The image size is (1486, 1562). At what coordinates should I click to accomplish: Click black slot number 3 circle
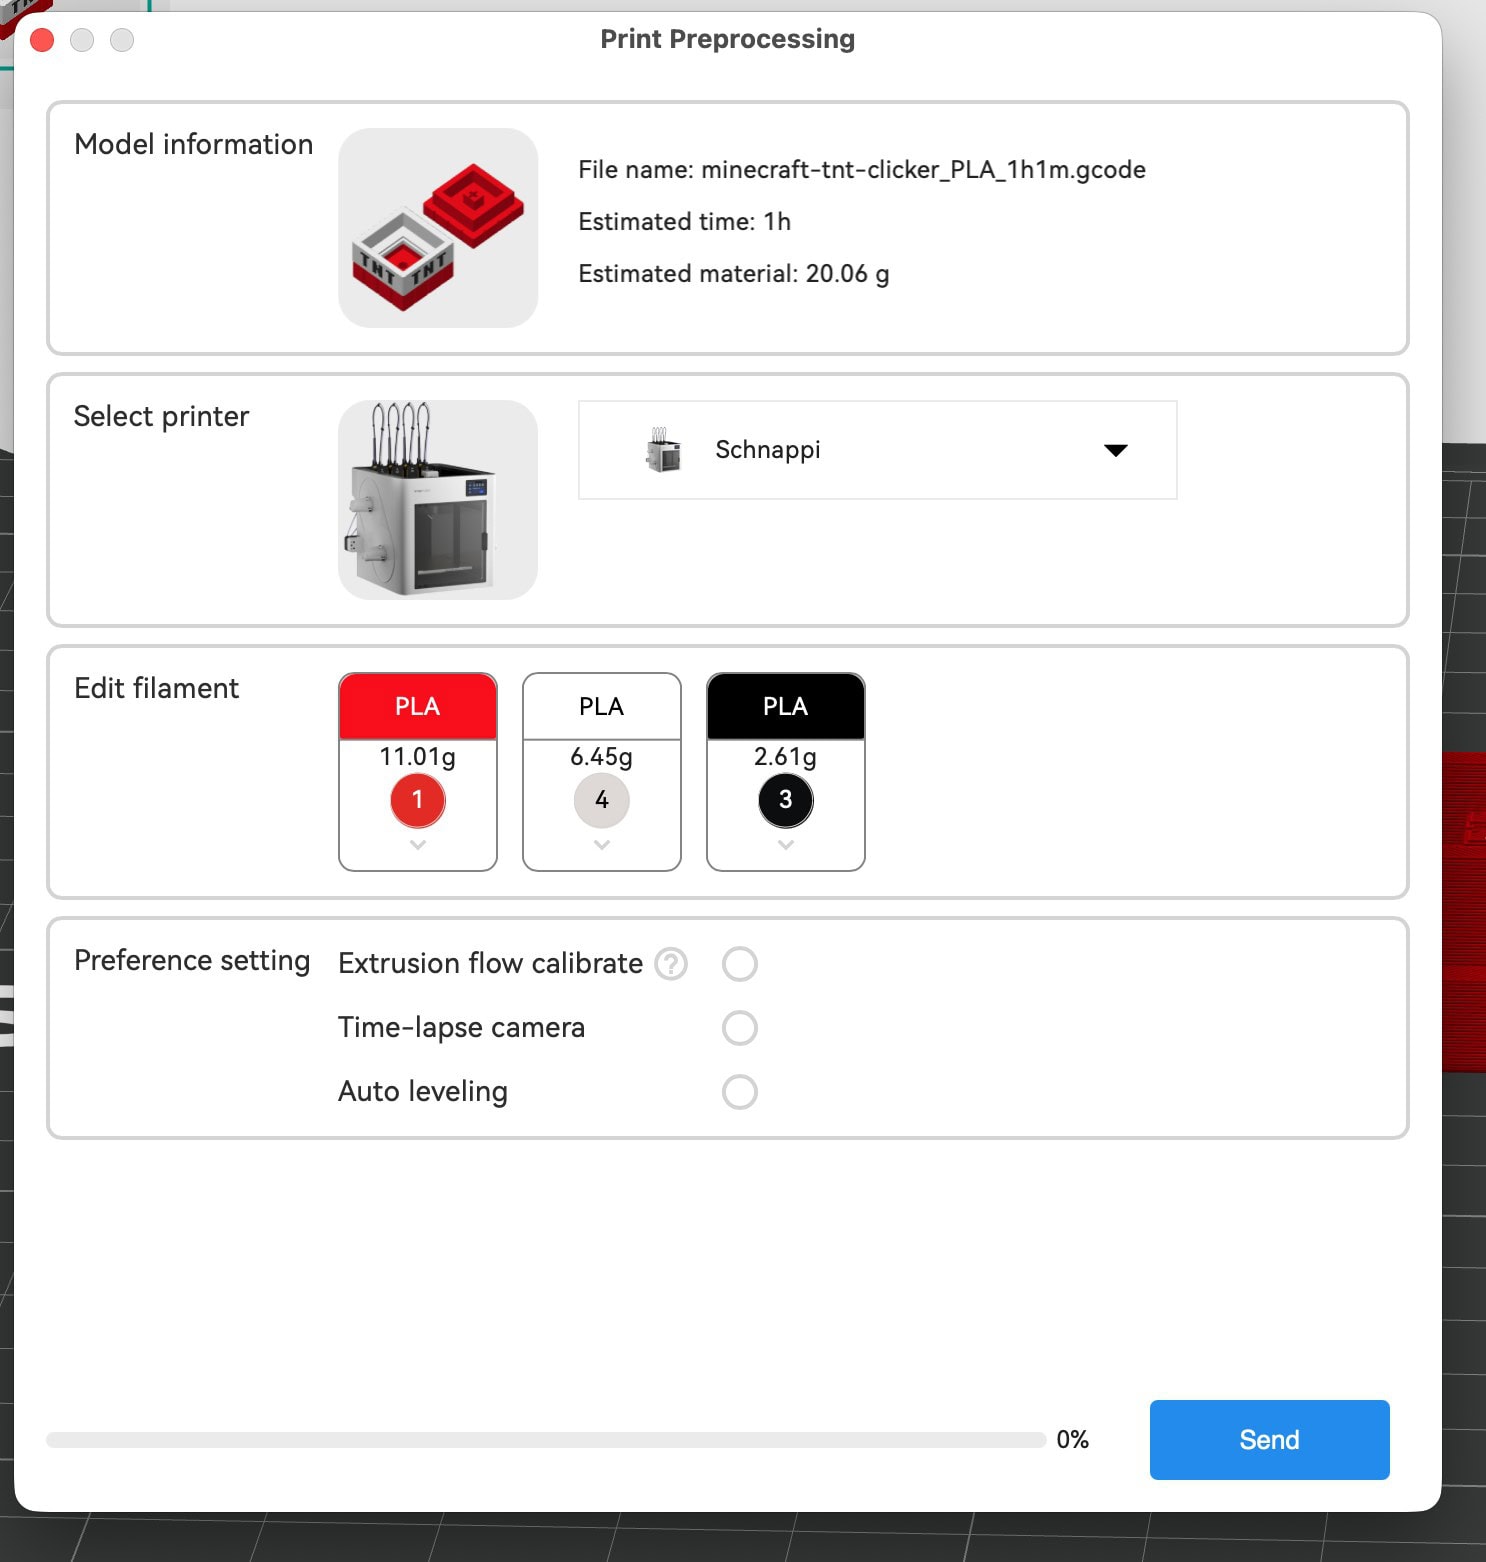pyautogui.click(x=786, y=800)
